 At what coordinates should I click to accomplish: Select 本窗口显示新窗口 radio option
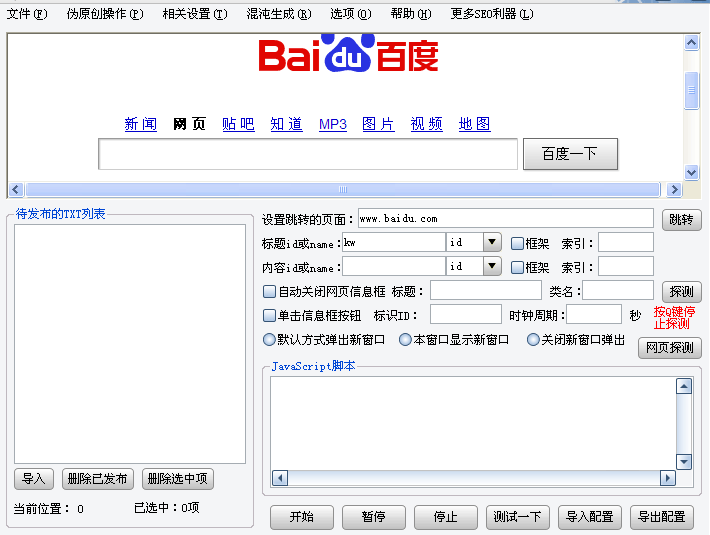pyautogui.click(x=405, y=339)
